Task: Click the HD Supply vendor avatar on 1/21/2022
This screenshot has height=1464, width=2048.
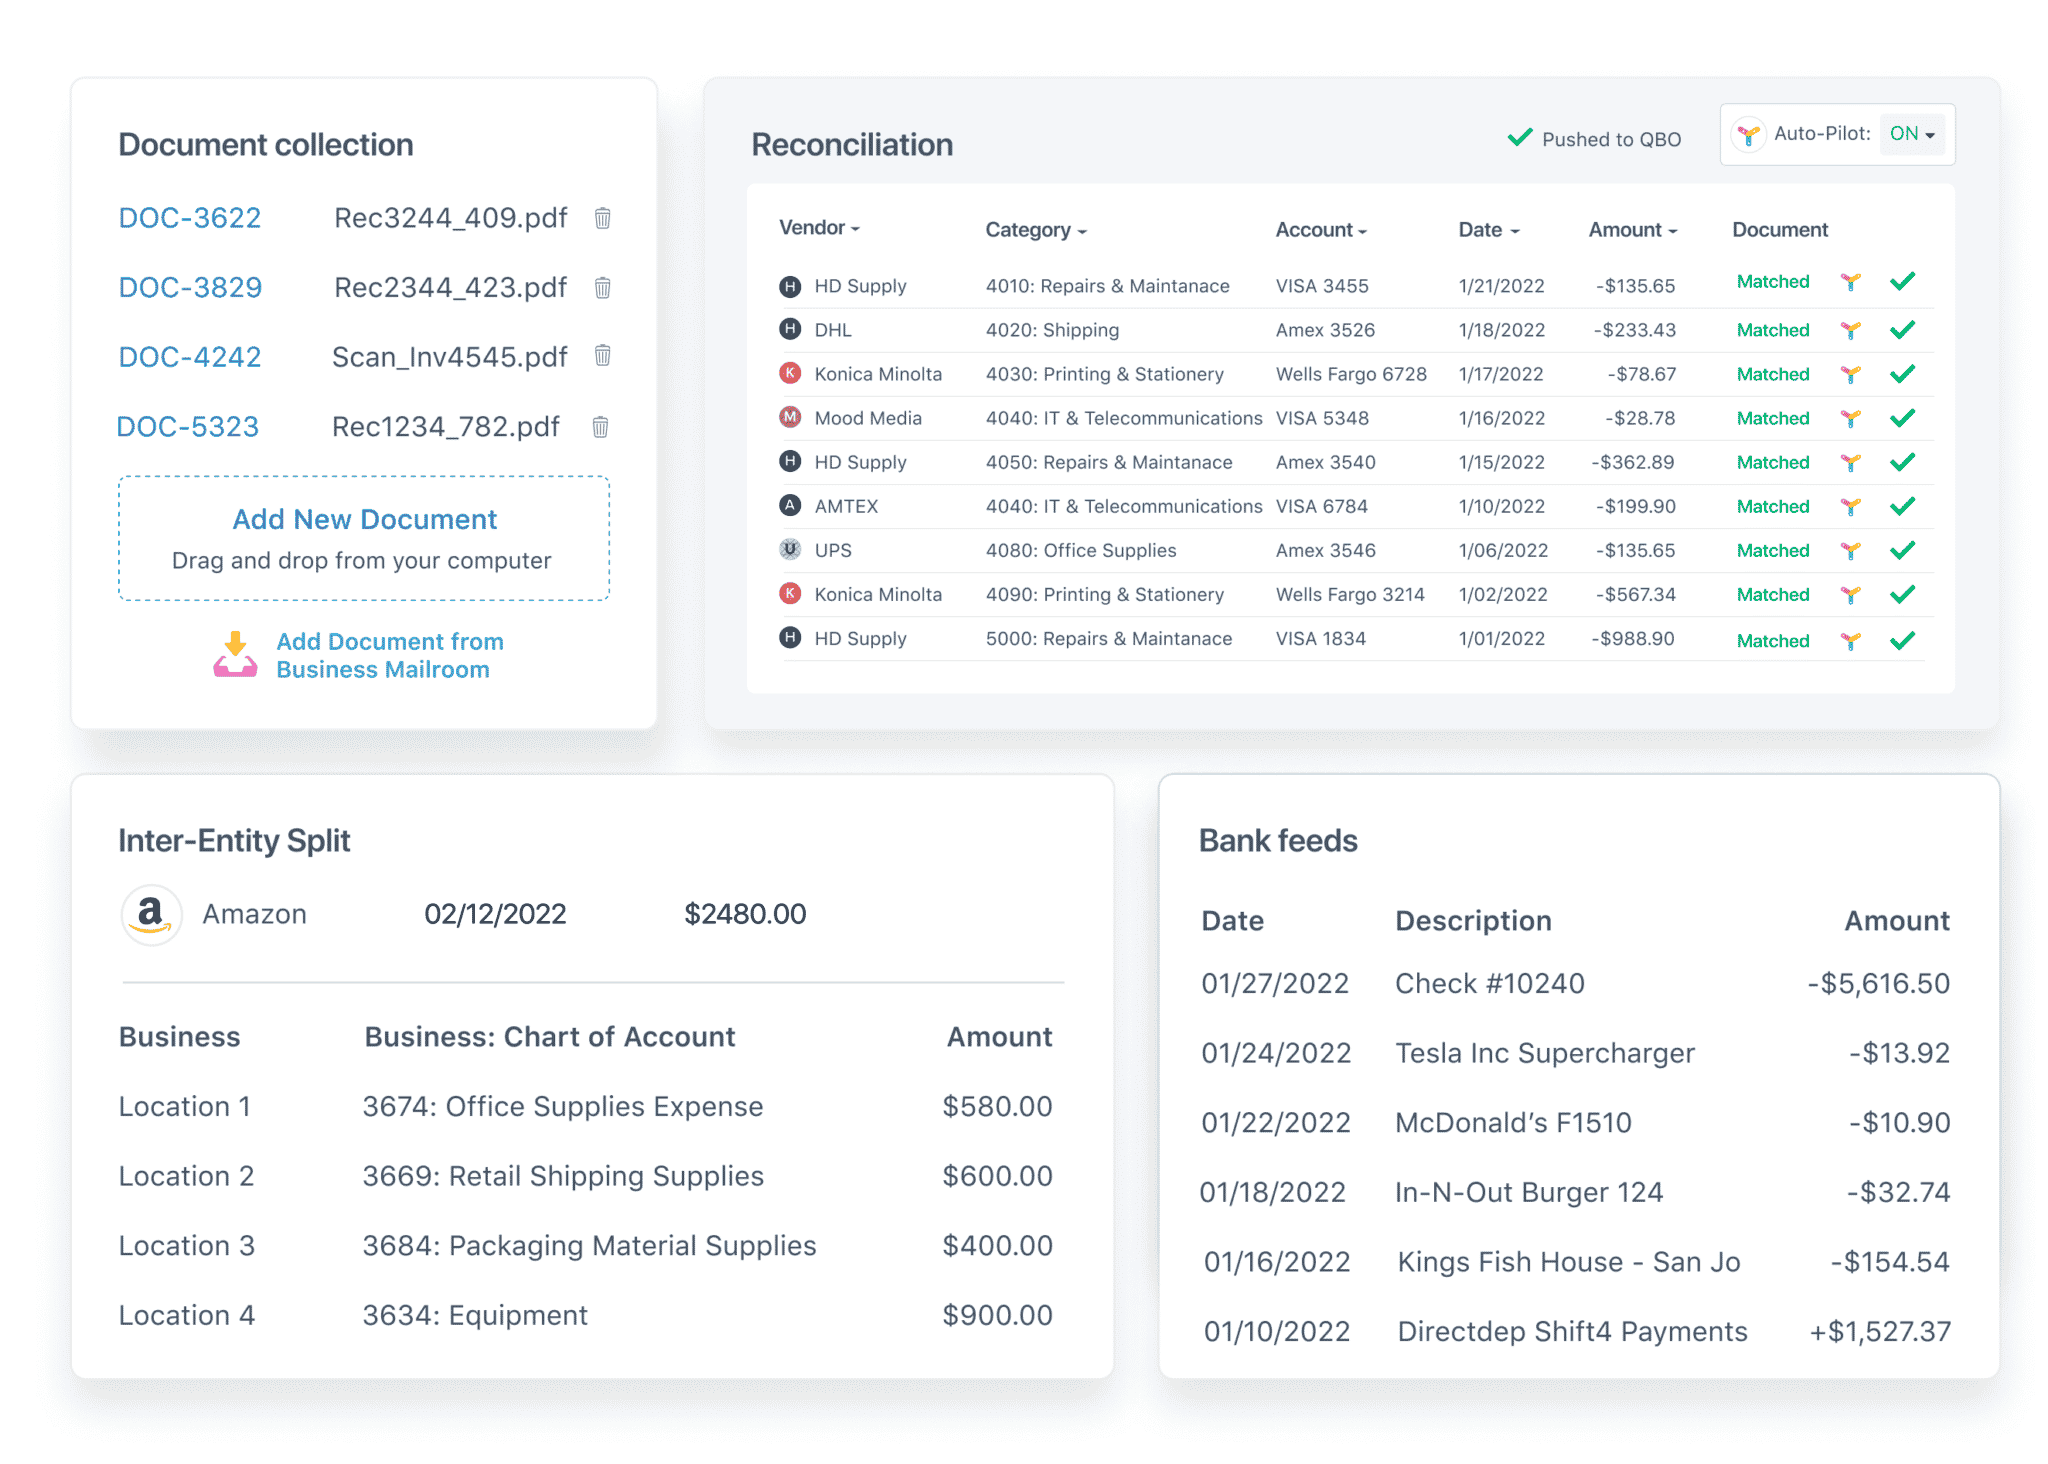Action: (790, 287)
